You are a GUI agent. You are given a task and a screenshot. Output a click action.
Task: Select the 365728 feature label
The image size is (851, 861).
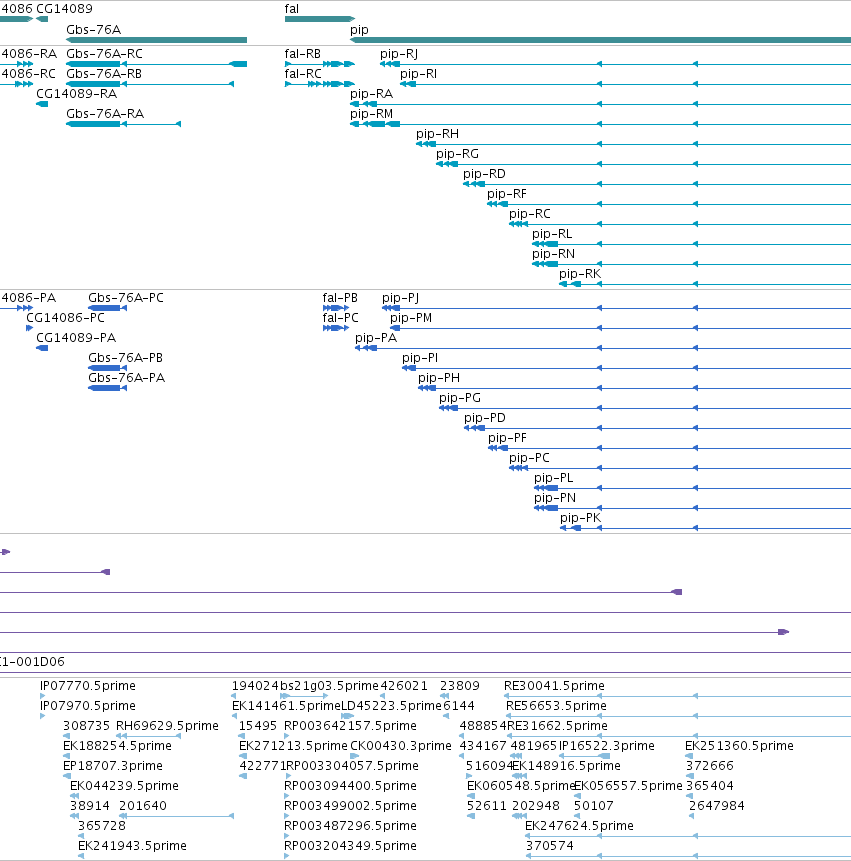[102, 826]
